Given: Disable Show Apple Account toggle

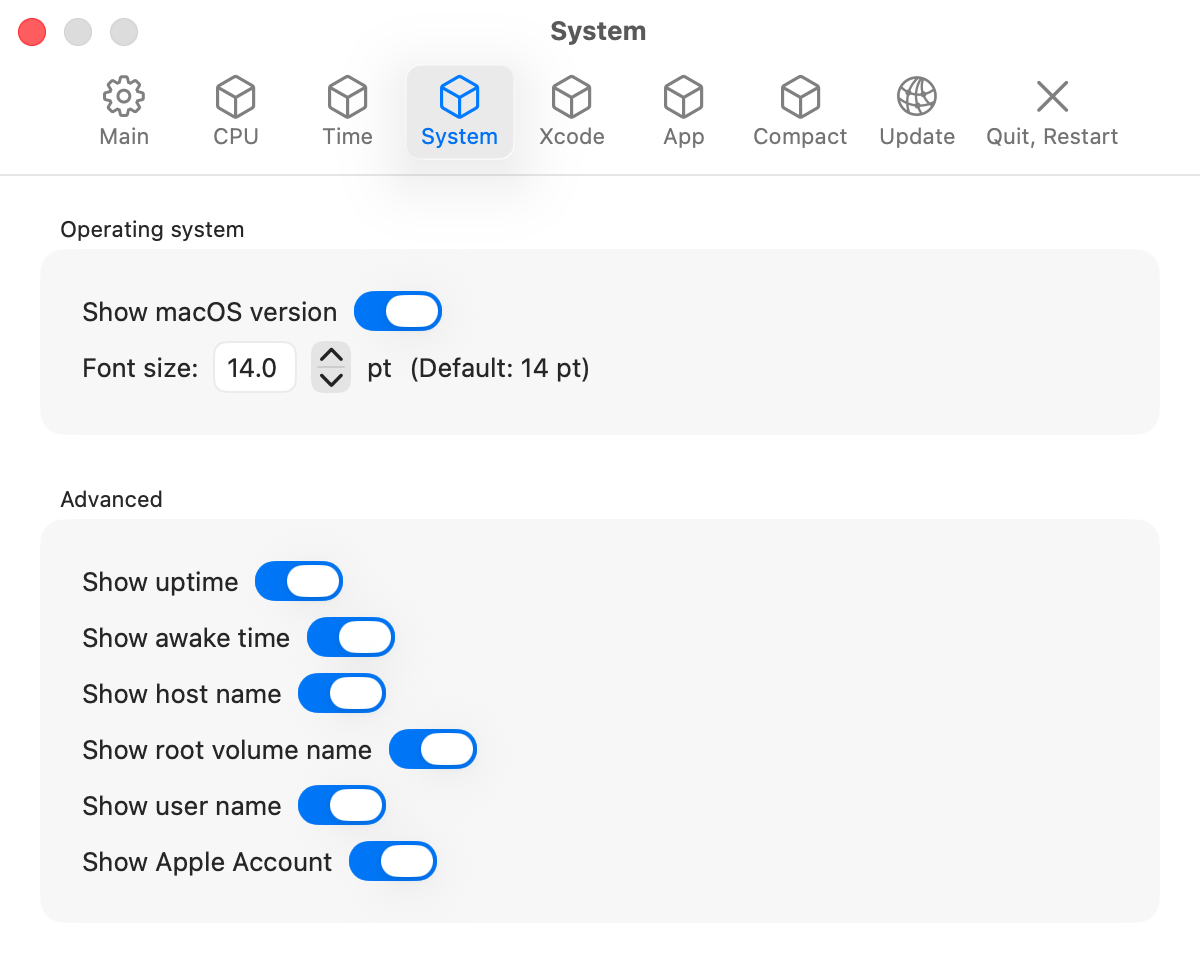Looking at the screenshot, I should click(393, 862).
